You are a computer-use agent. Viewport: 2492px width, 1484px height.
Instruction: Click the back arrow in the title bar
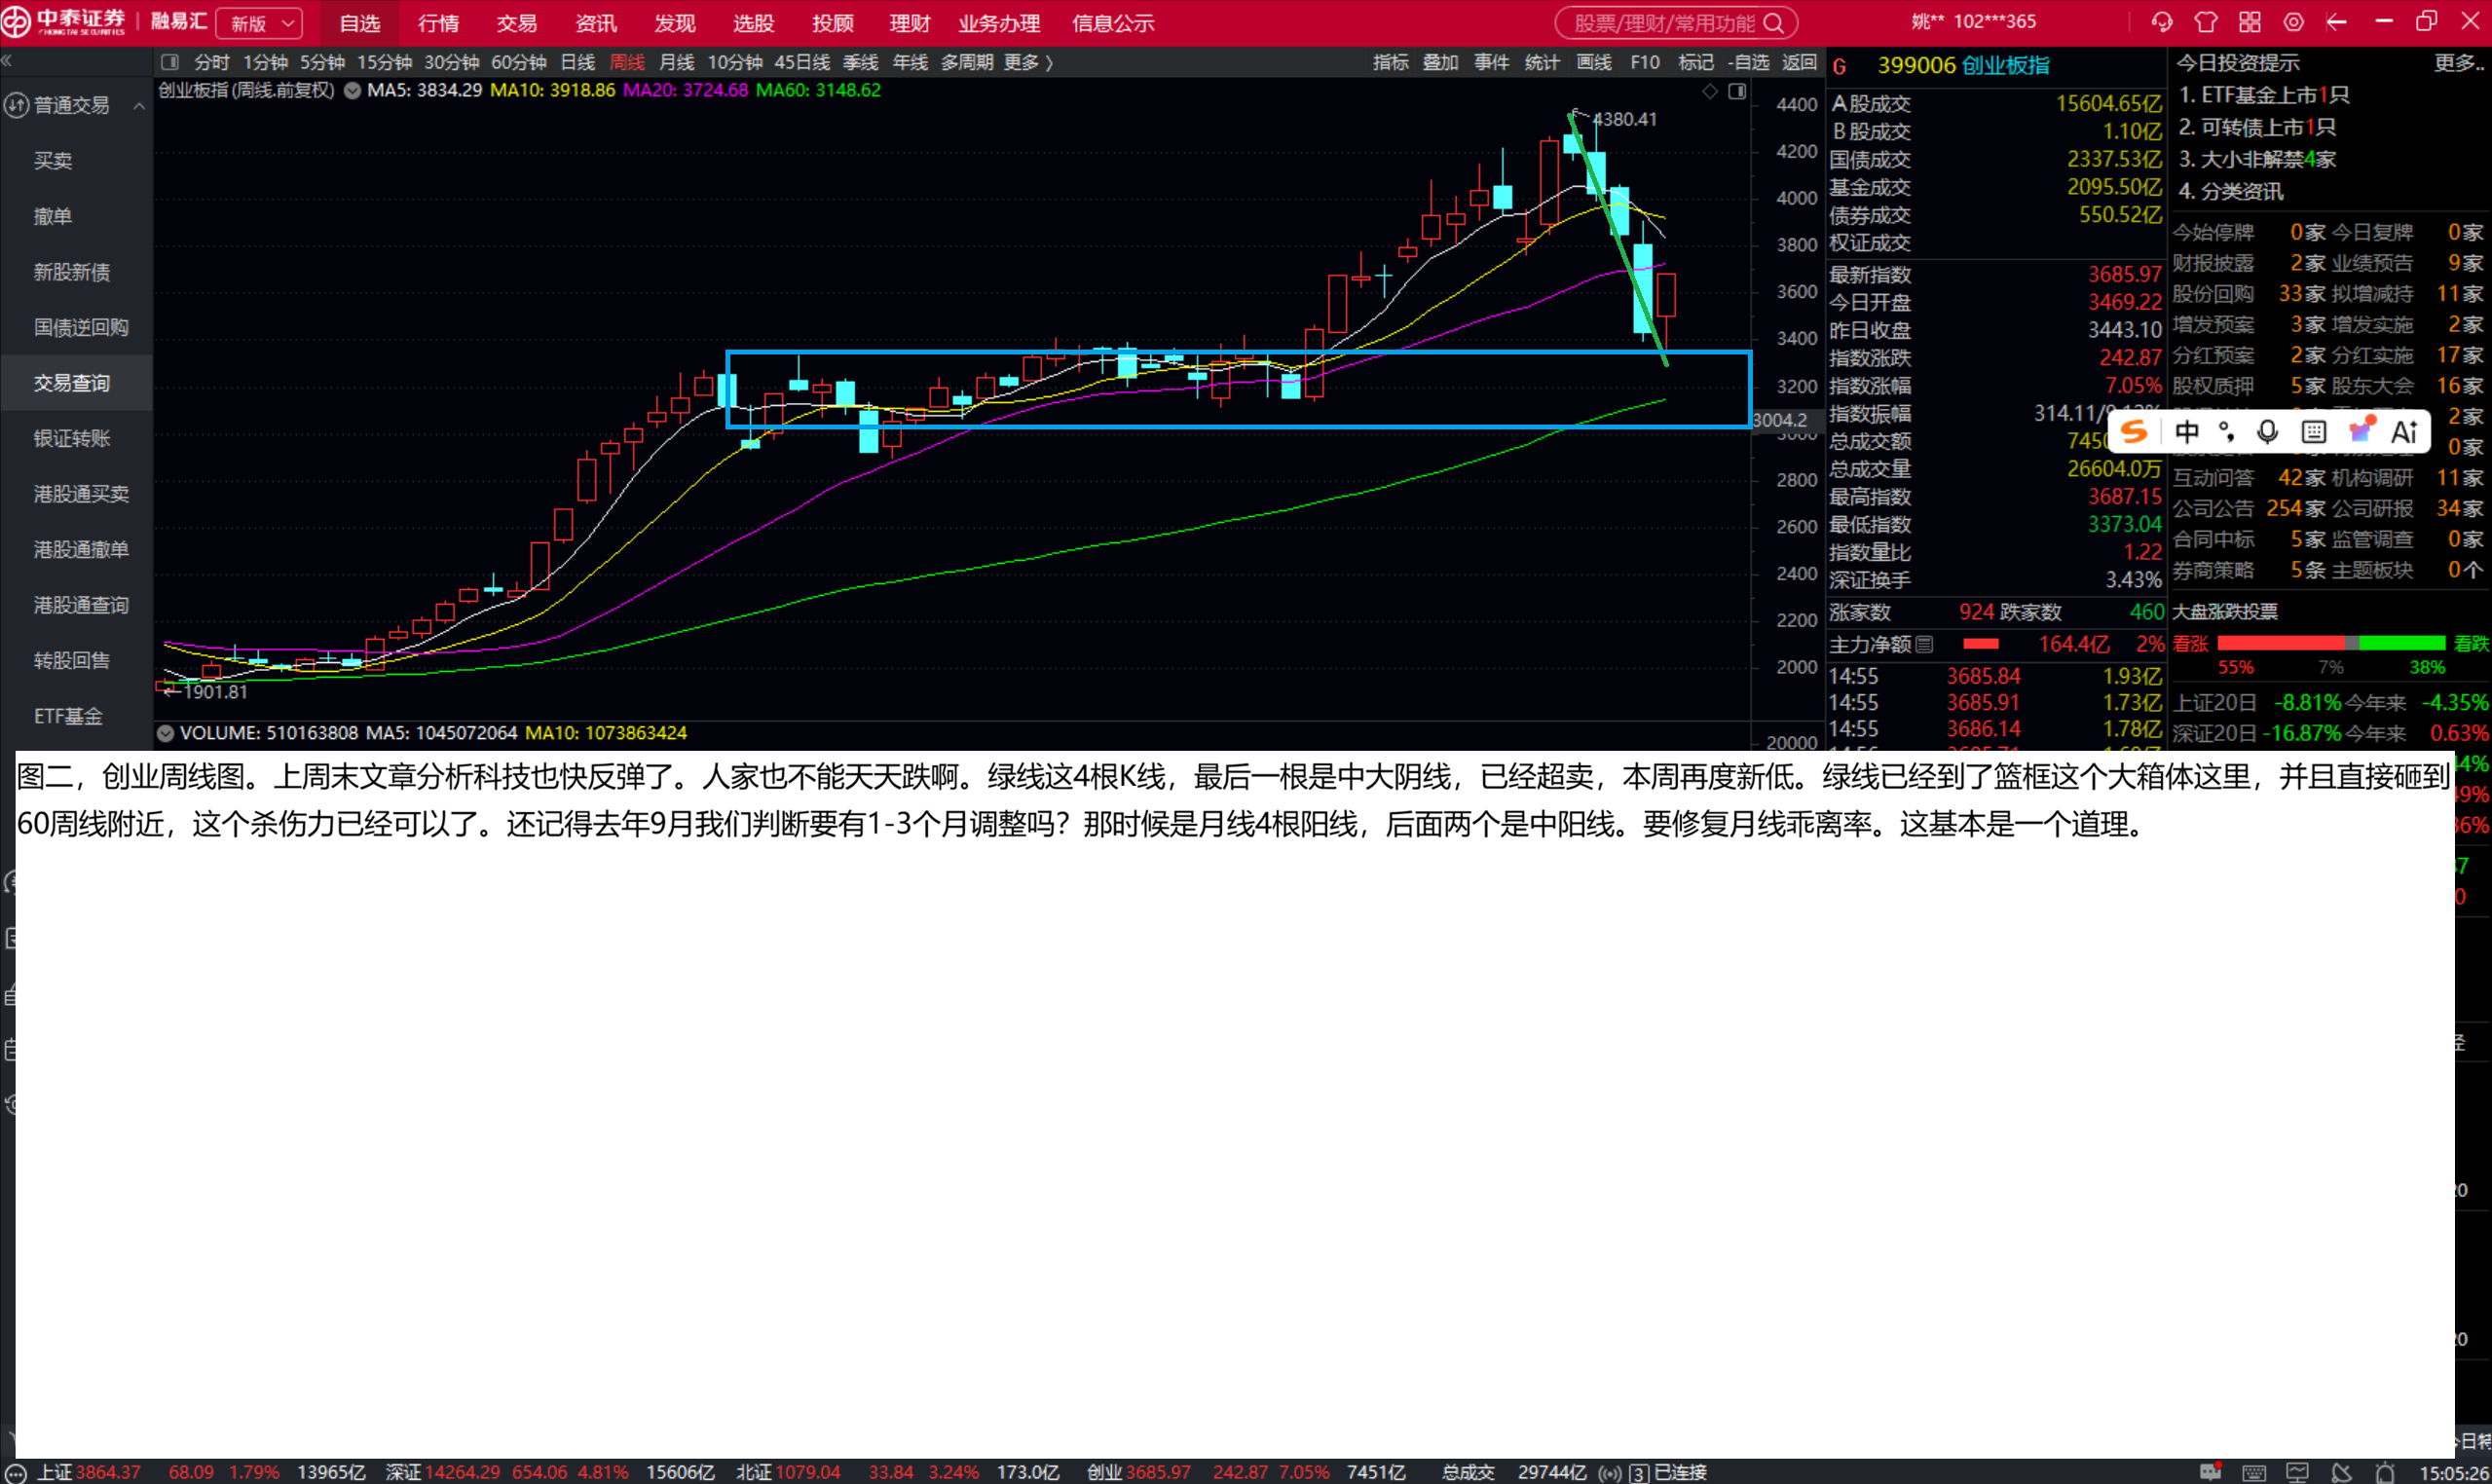pos(2337,22)
